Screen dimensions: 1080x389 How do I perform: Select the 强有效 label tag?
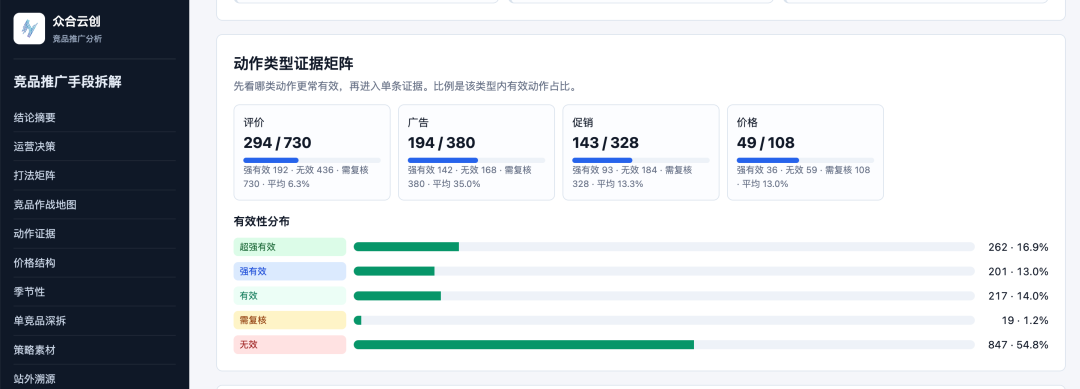pyautogui.click(x=289, y=271)
